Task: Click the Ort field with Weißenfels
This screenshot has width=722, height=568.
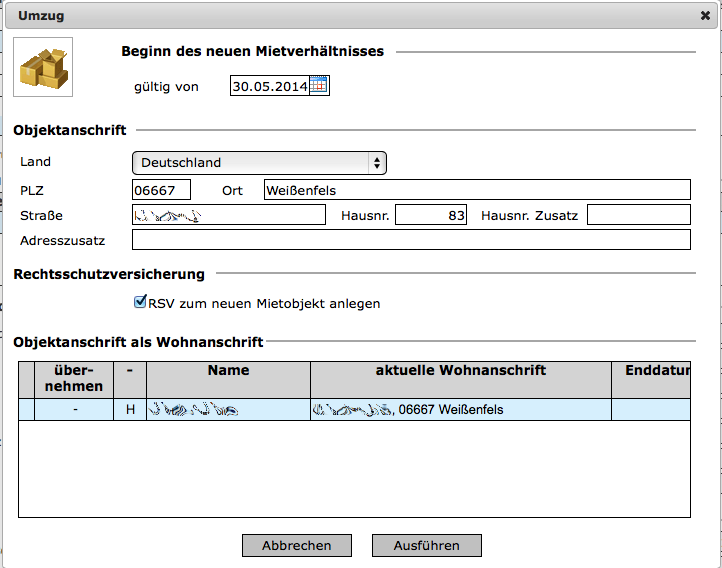Action: [476, 189]
